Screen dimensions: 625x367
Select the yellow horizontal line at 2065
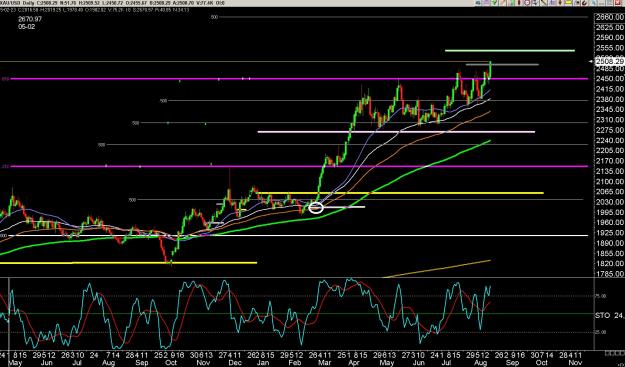400,193
